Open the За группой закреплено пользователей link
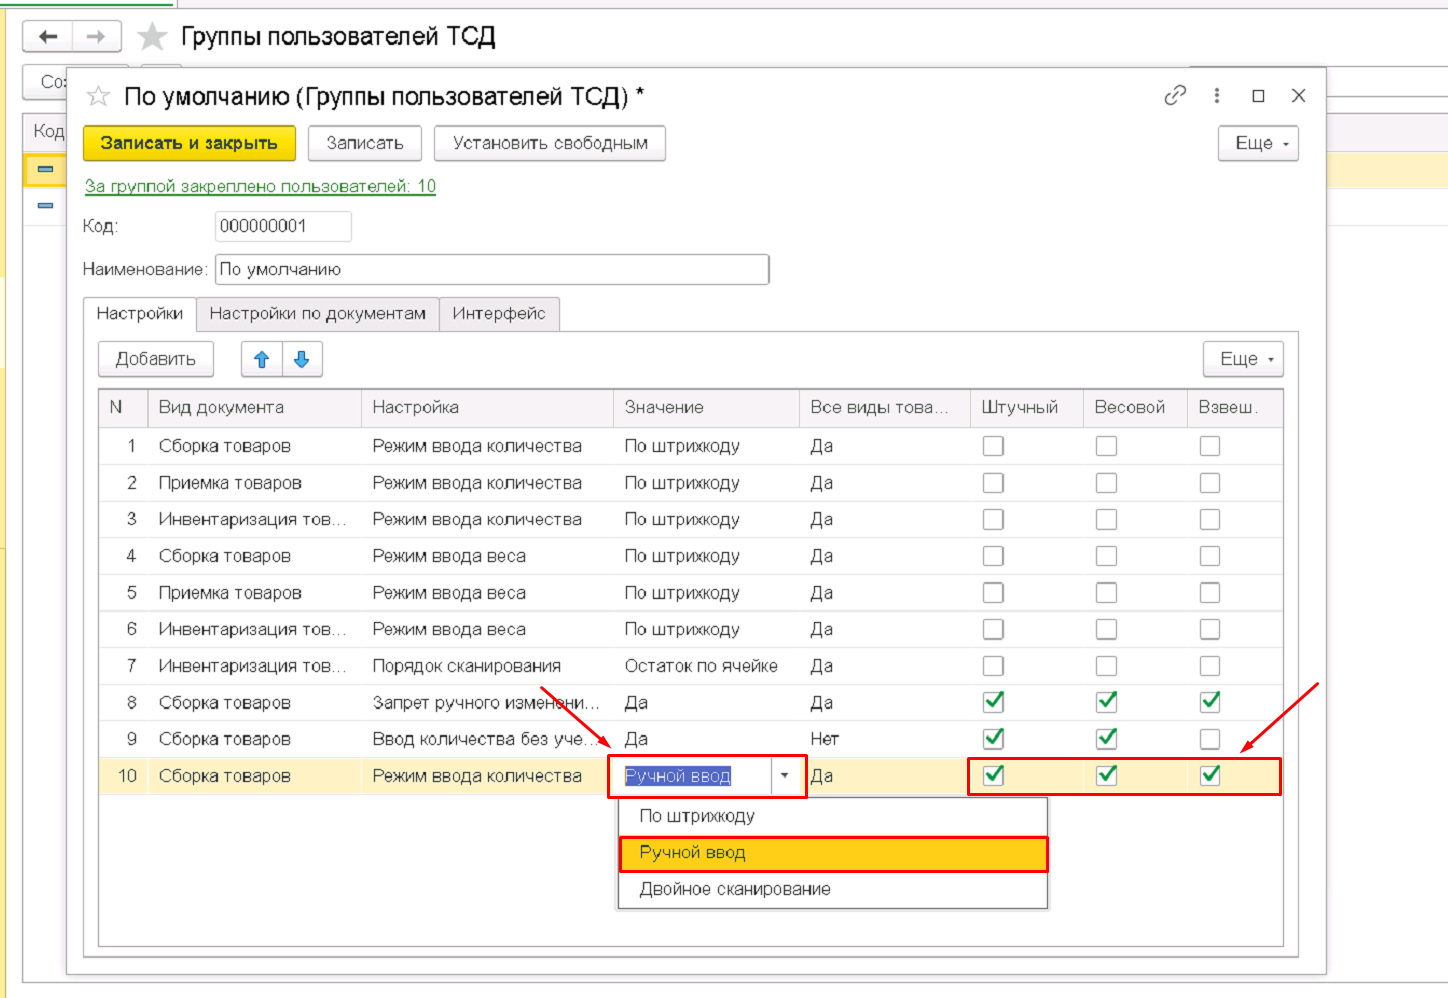Image resolution: width=1448 pixels, height=998 pixels. [x=260, y=186]
